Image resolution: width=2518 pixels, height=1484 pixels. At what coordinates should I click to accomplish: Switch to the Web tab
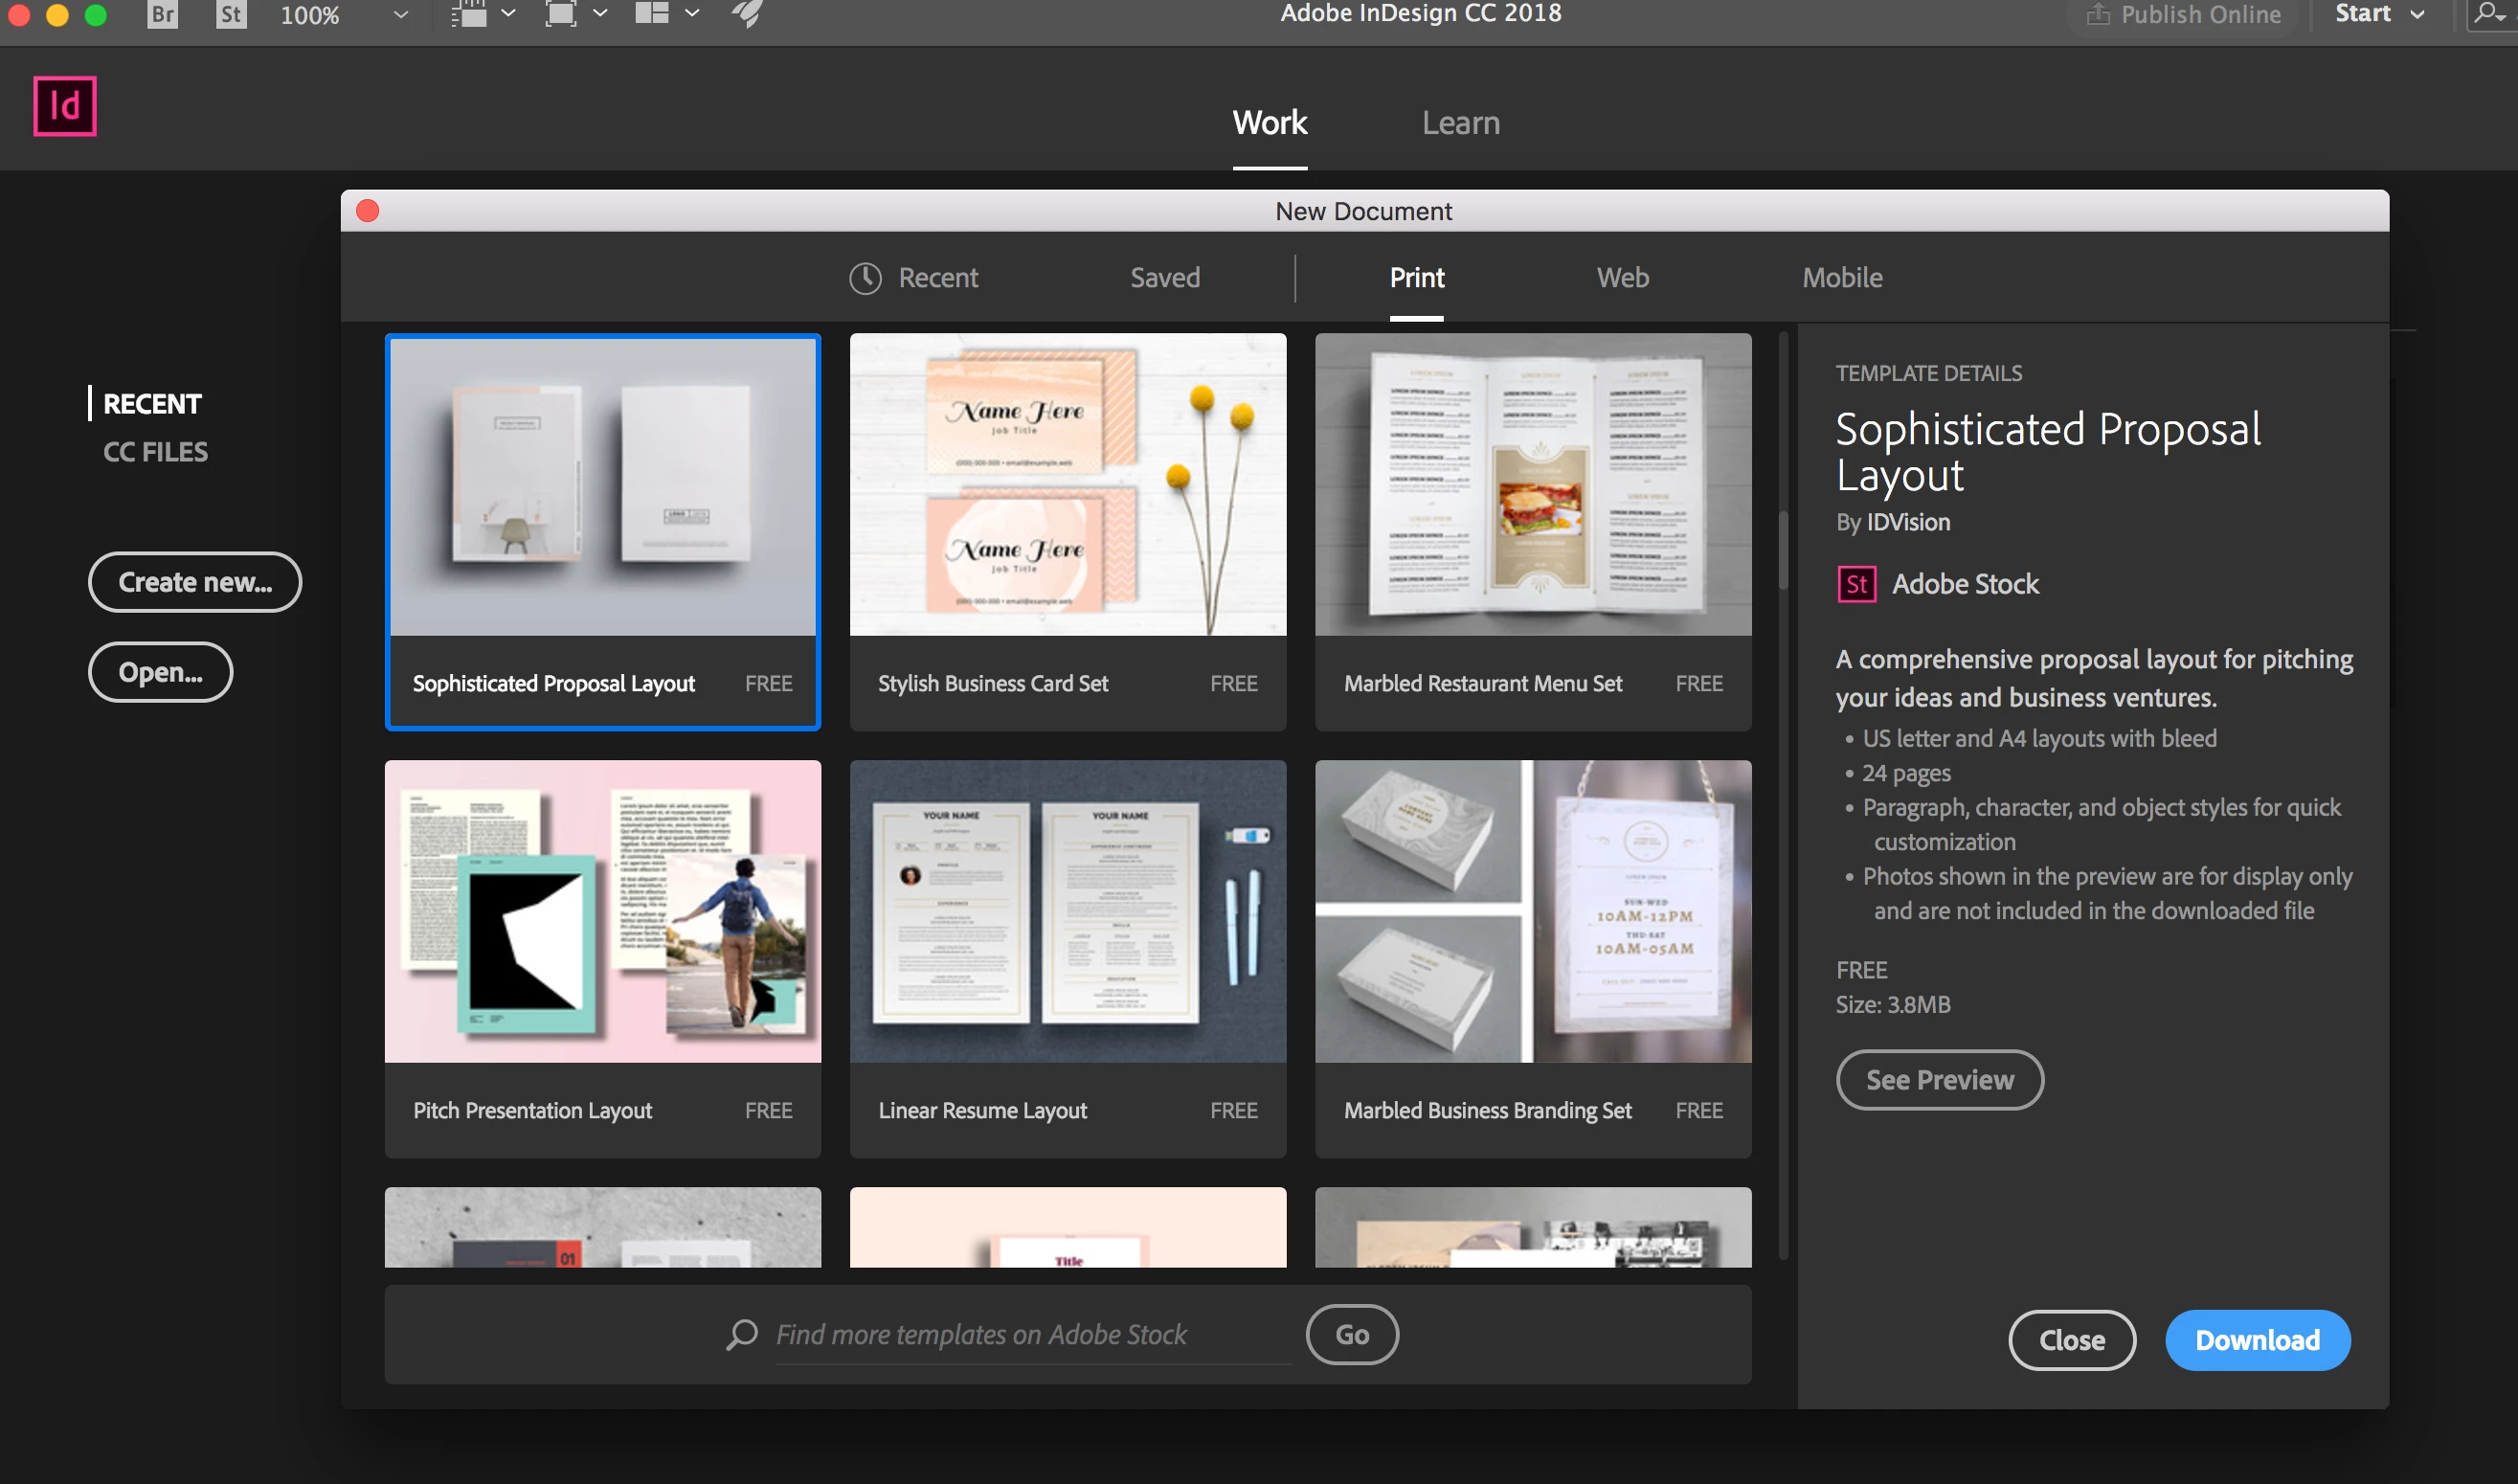tap(1622, 278)
